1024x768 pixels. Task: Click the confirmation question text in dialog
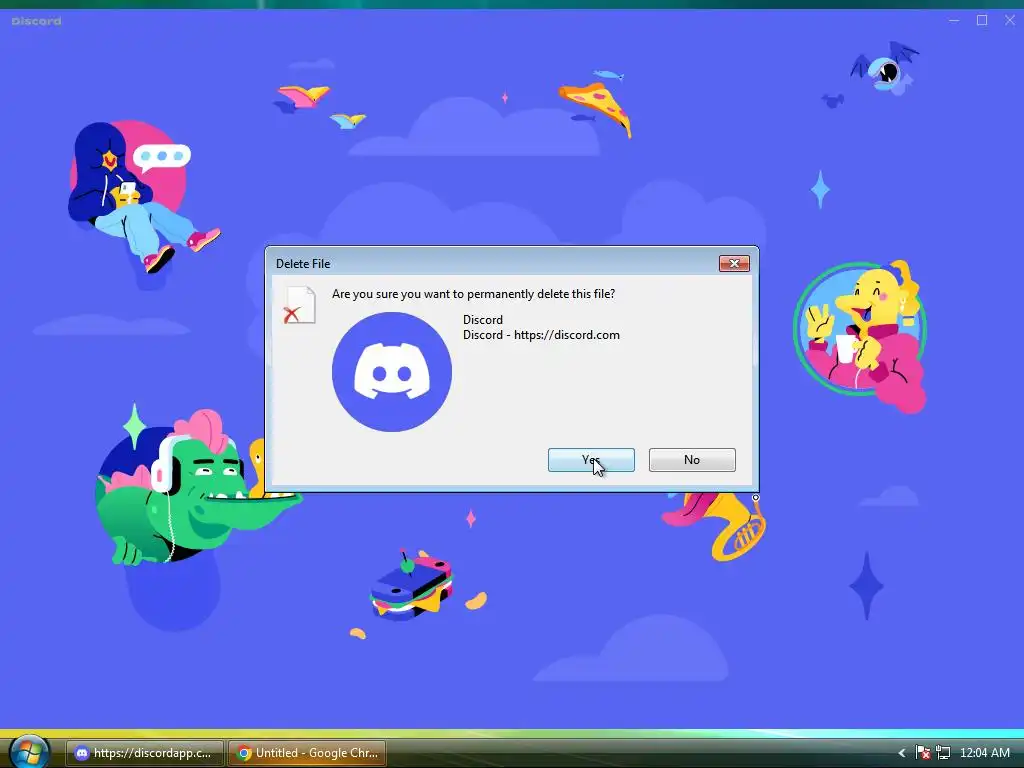473,294
